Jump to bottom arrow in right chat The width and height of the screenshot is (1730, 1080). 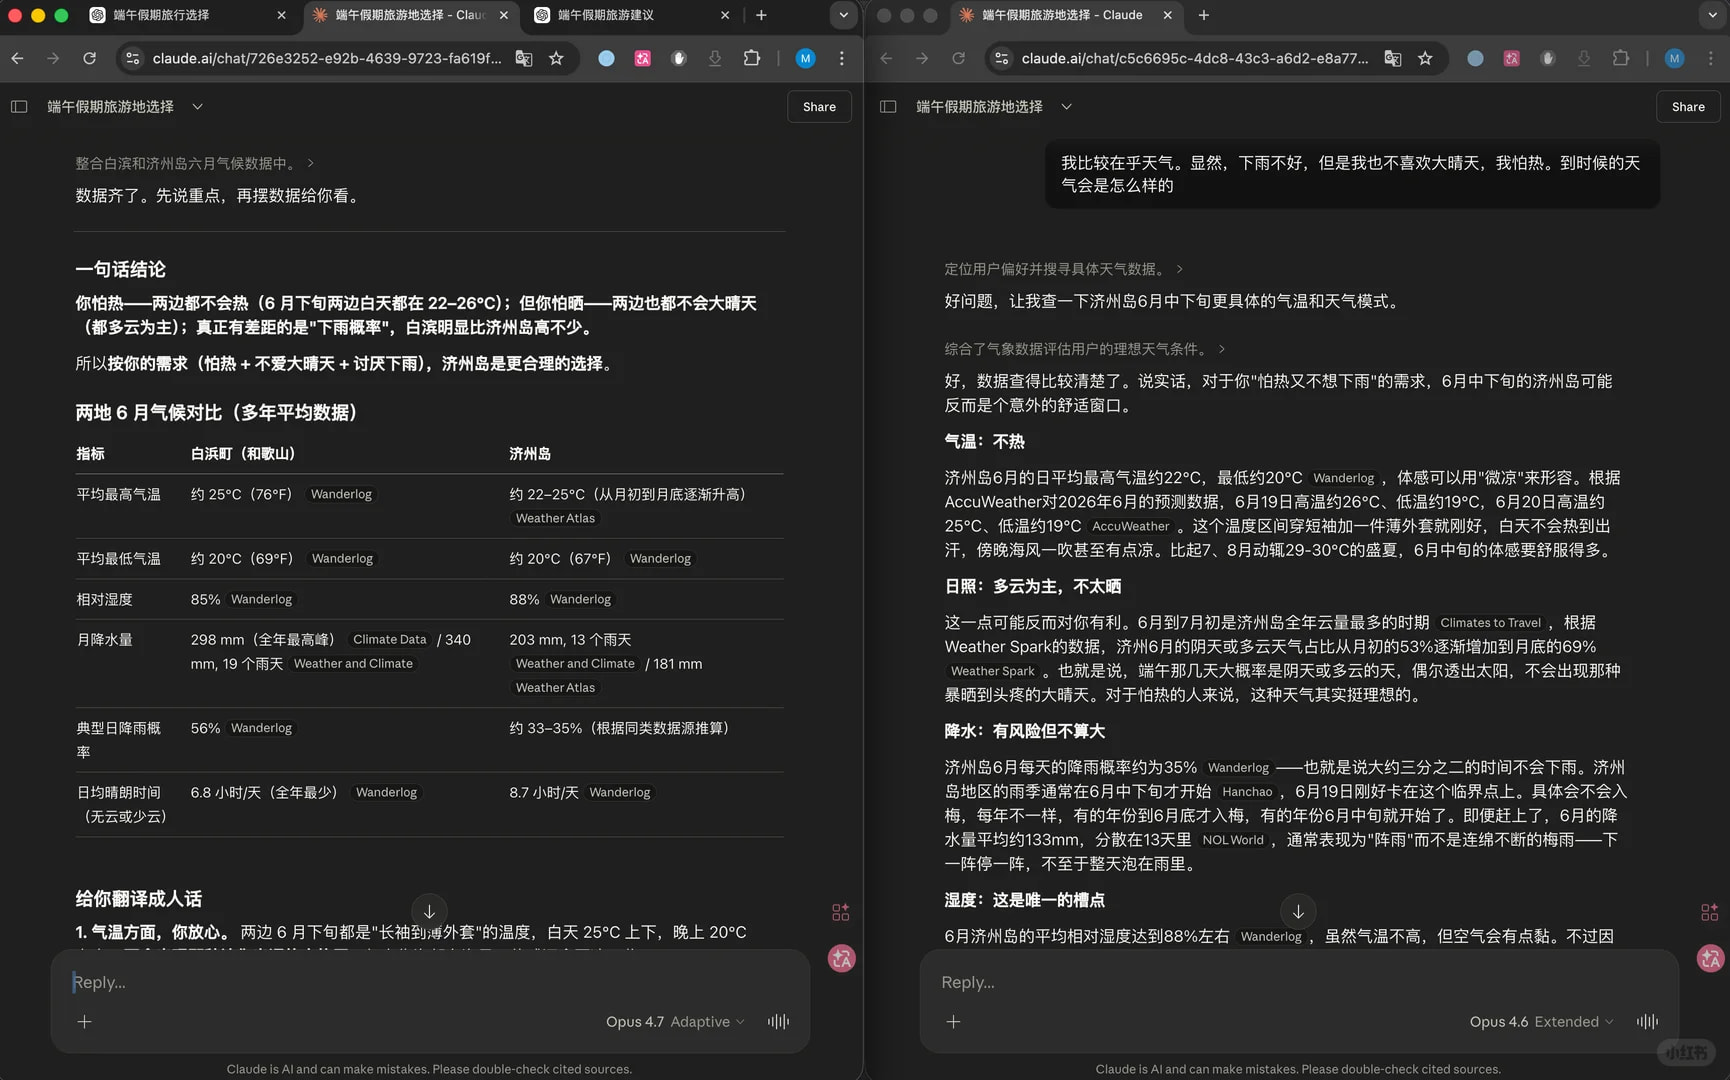(1298, 911)
